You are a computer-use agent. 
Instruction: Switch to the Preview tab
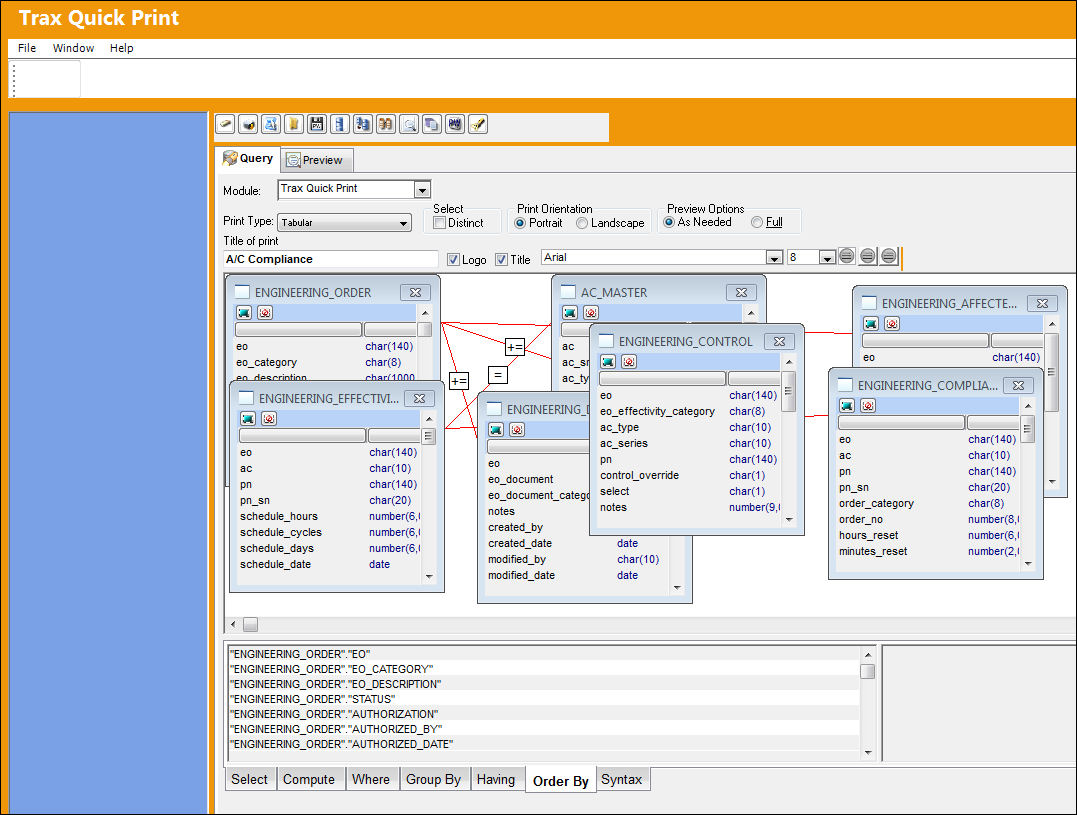[x=315, y=160]
